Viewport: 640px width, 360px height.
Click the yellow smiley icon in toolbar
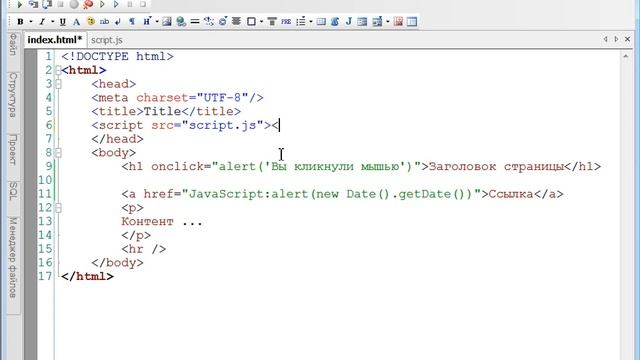[91, 22]
